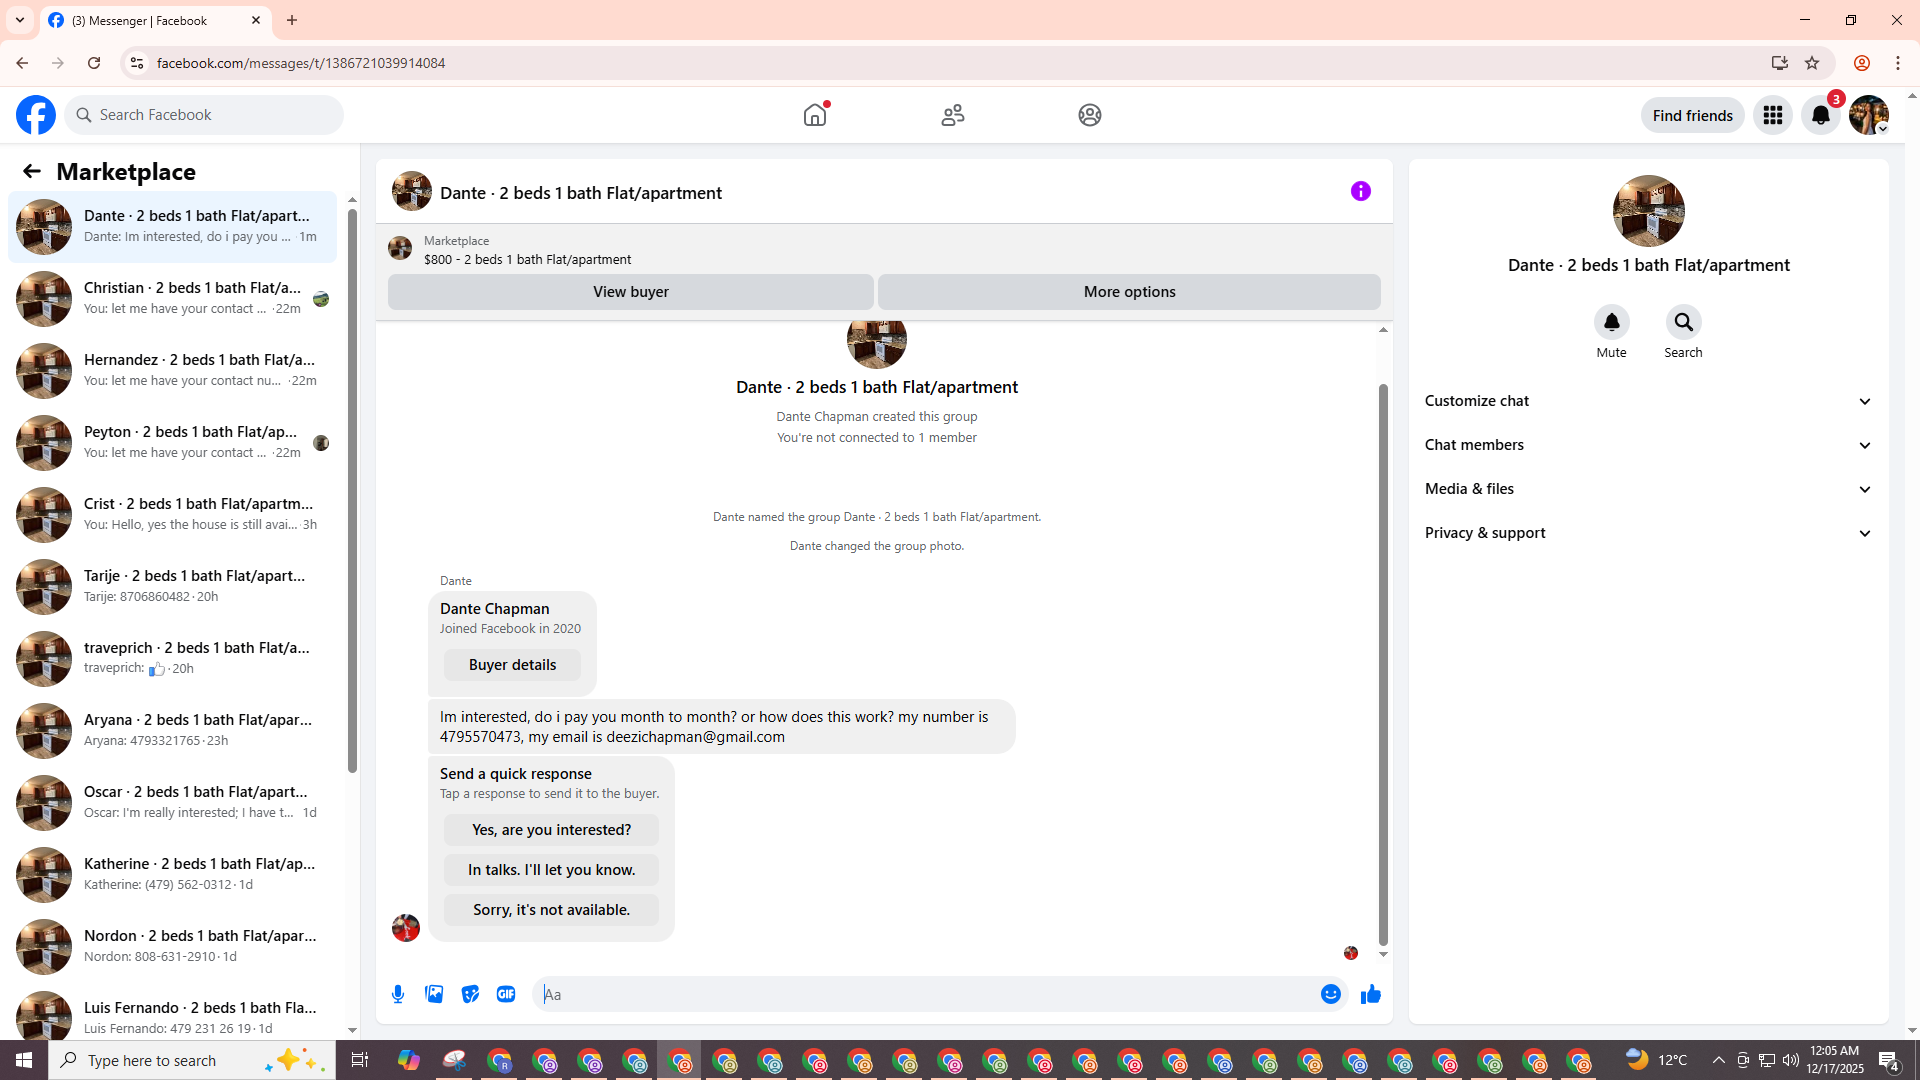Screen dimensions: 1920x1080
Task: Attach a photo or file
Action: click(434, 994)
